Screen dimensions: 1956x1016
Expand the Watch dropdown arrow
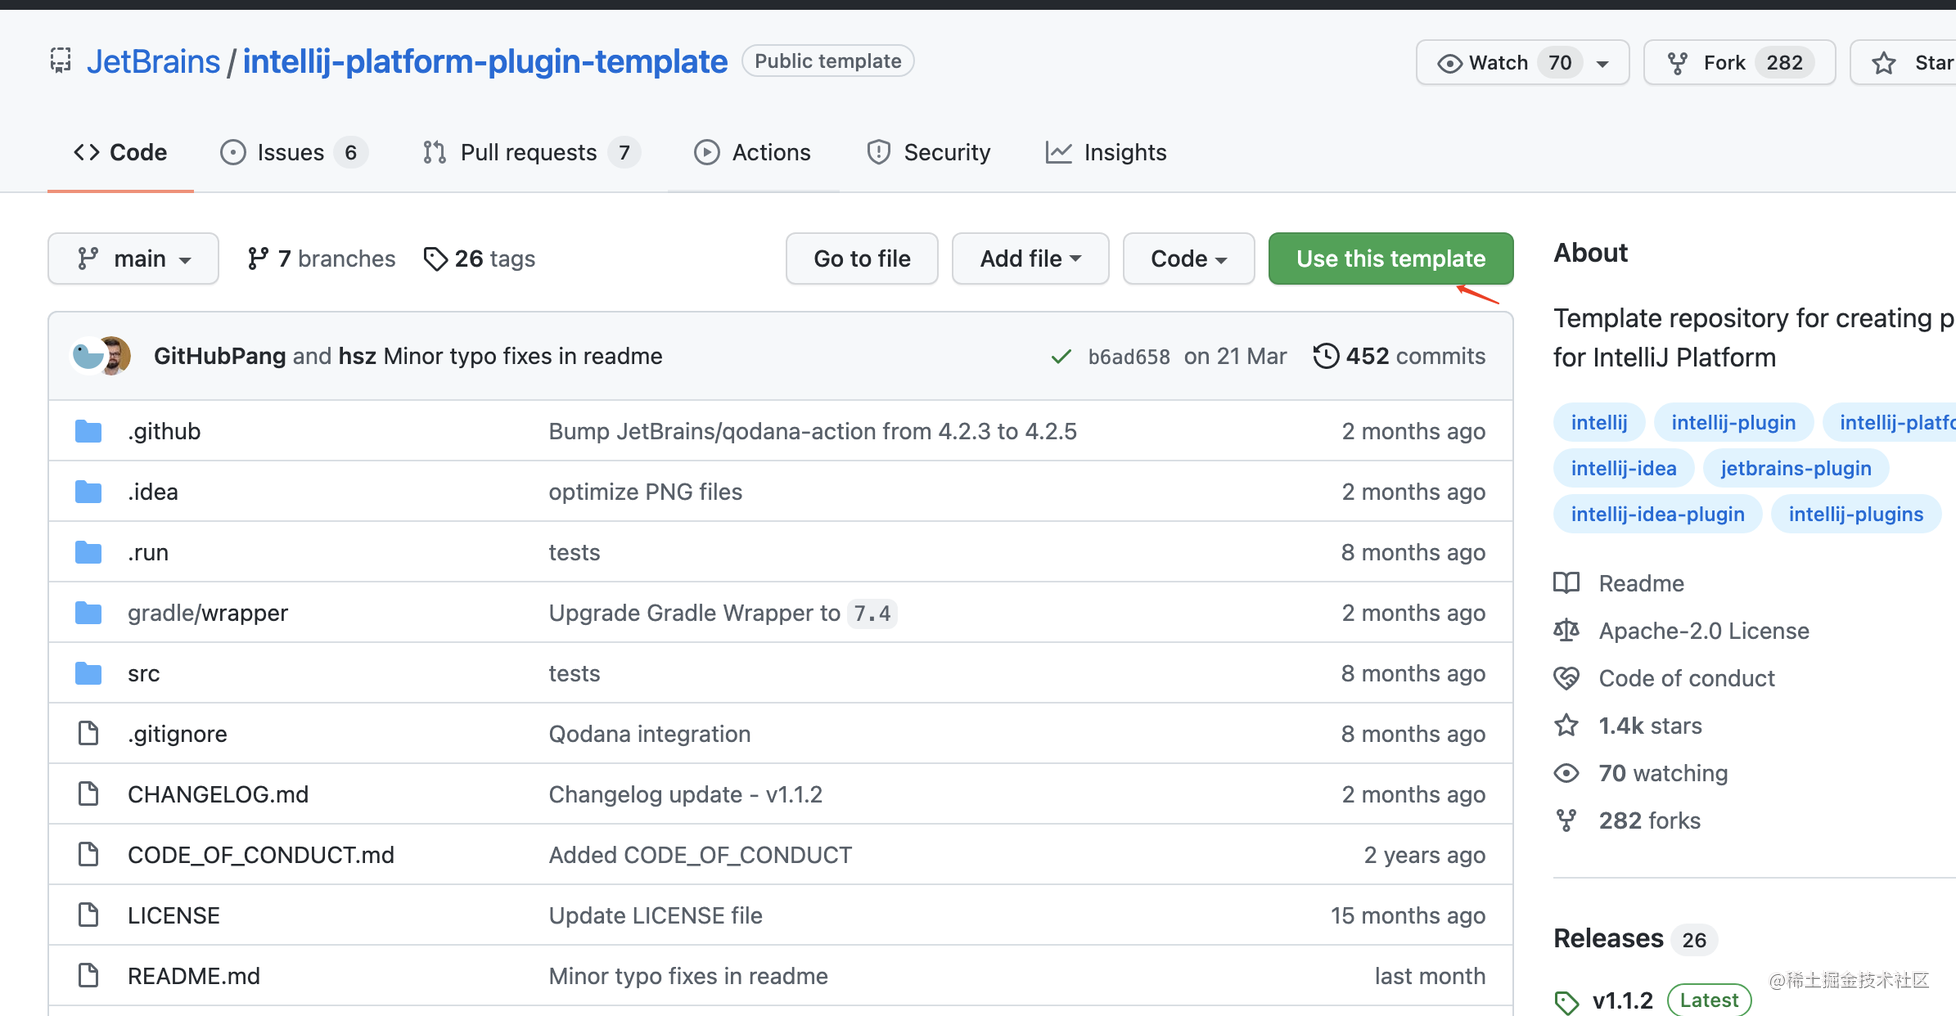(x=1603, y=63)
